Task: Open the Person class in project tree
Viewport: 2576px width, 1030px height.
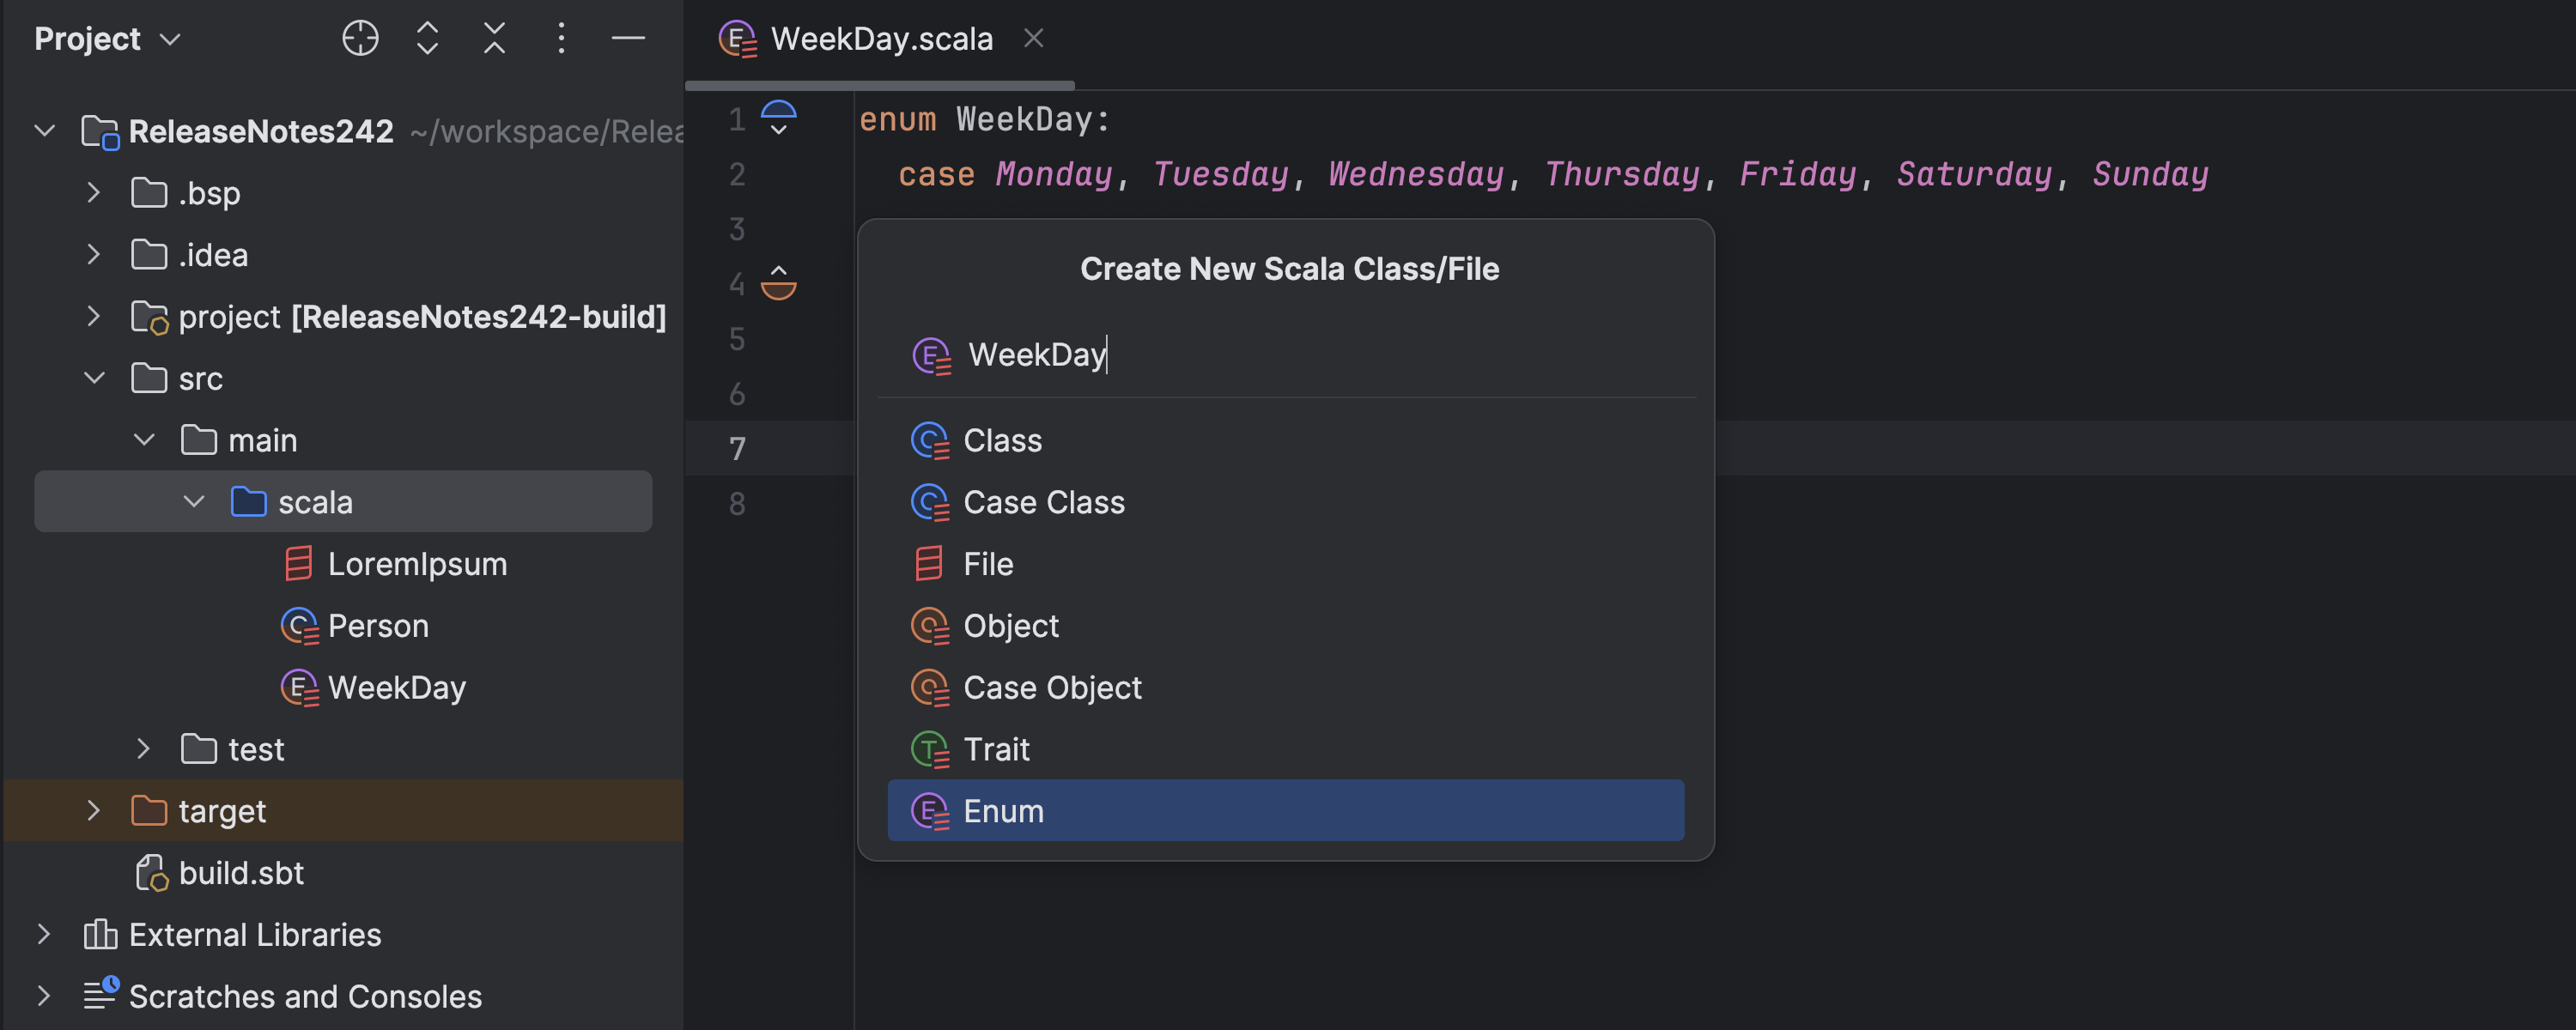Action: click(x=377, y=626)
